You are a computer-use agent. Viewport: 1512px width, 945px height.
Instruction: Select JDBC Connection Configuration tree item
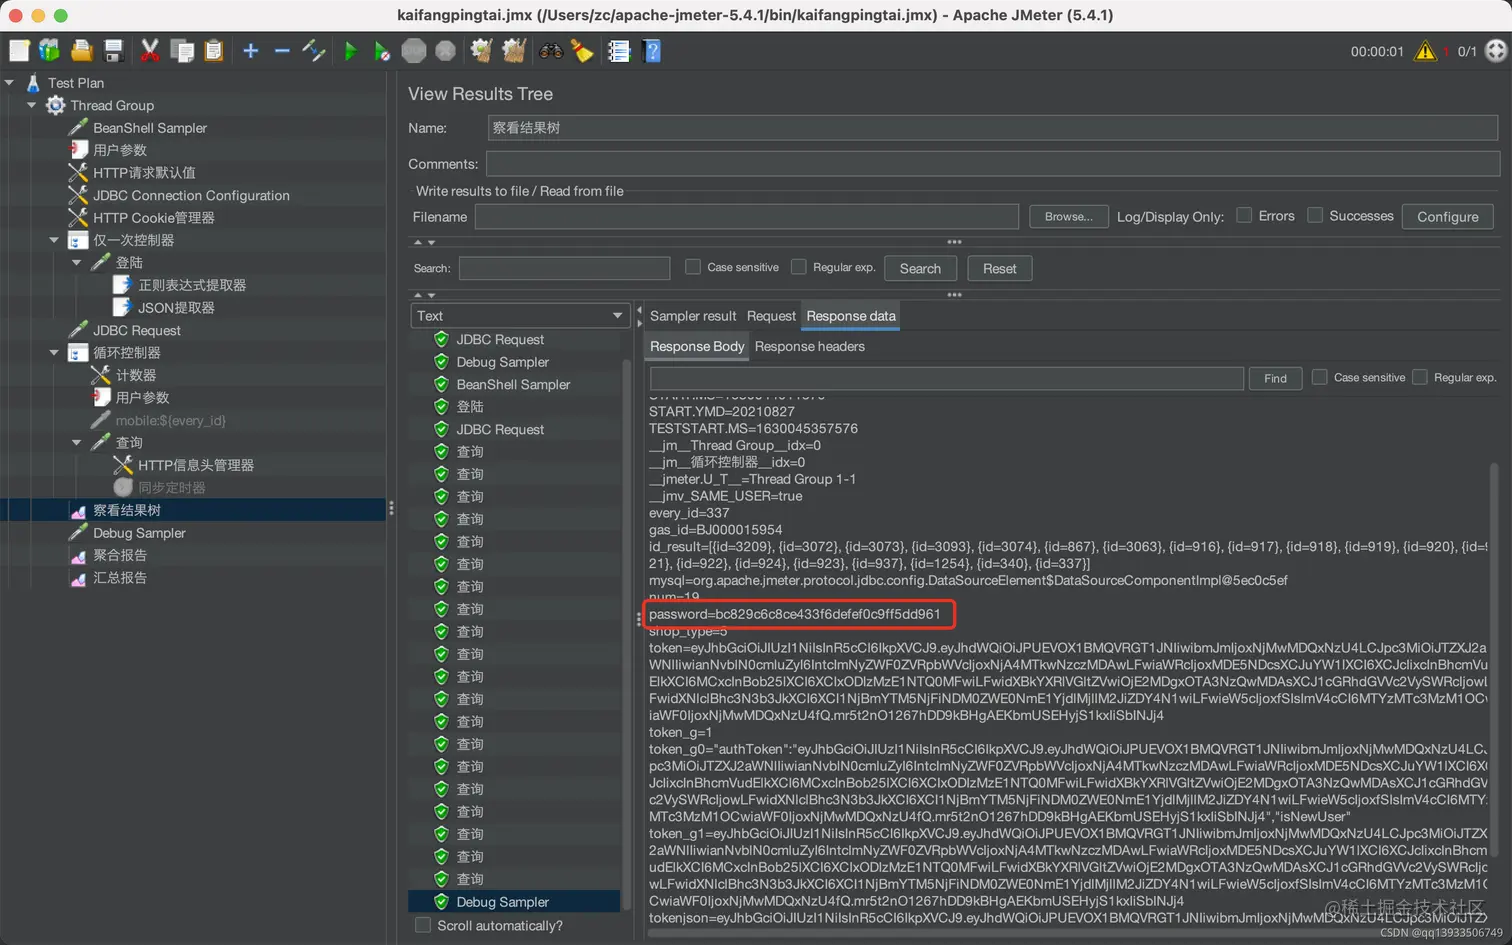pyautogui.click(x=191, y=195)
